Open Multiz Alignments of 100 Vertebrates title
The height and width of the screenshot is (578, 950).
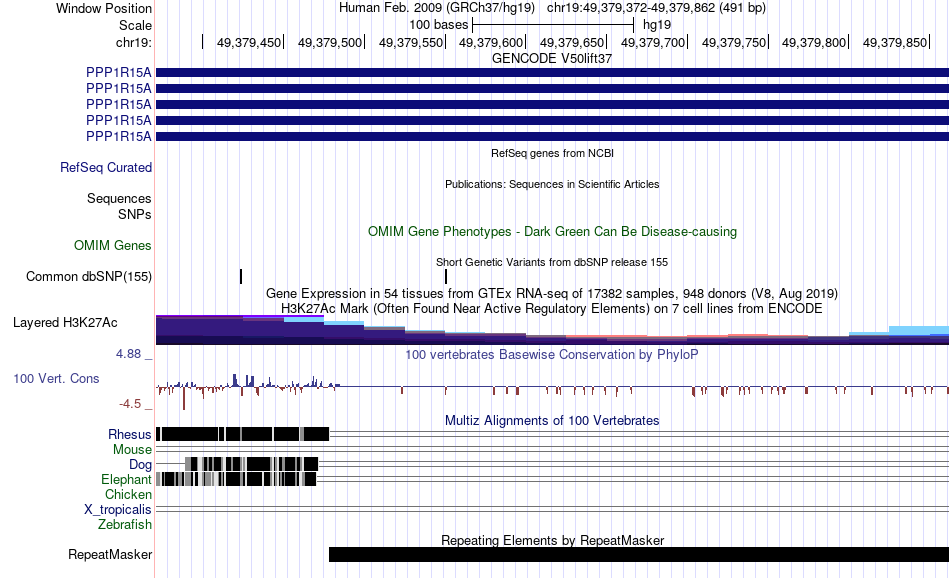[x=552, y=420]
